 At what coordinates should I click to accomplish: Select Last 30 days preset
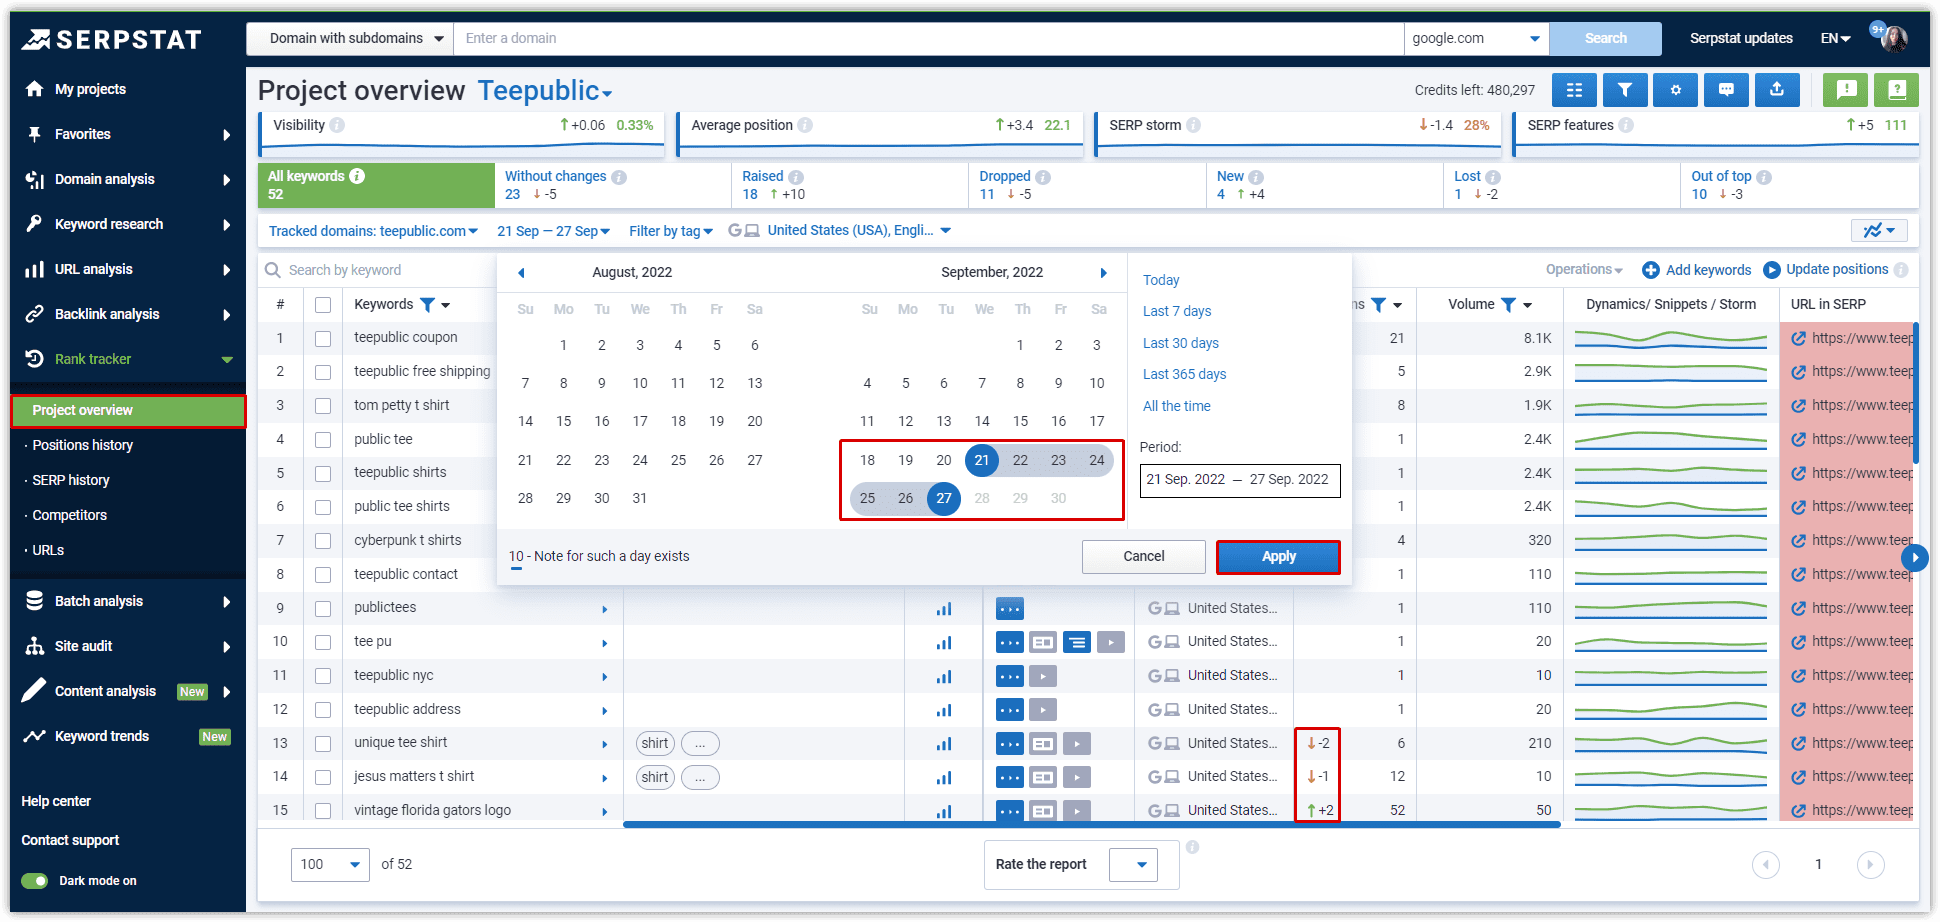pos(1181,344)
